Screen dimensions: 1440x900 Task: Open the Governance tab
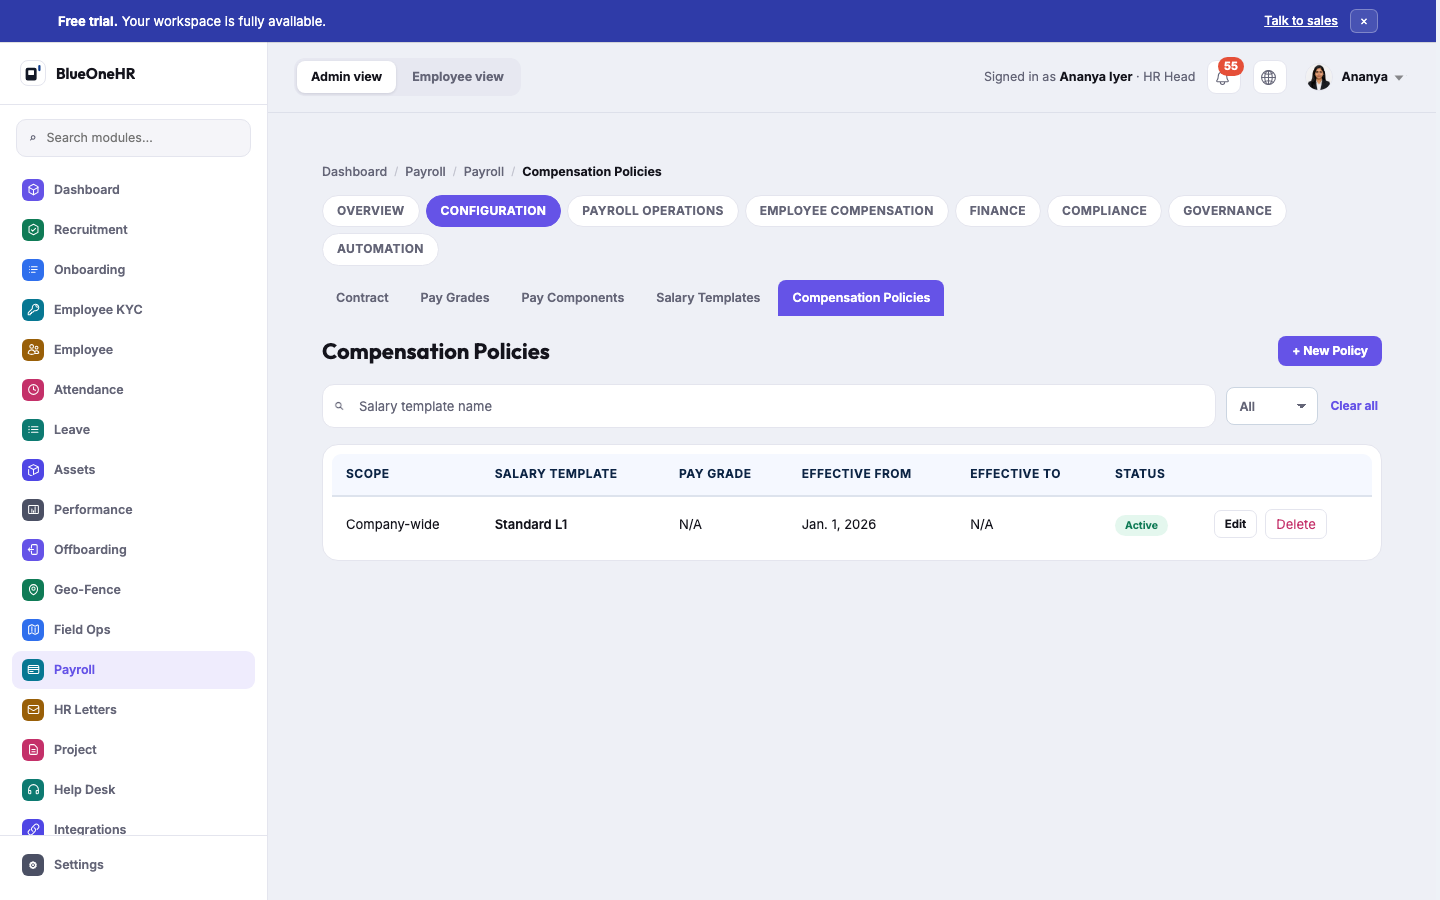pyautogui.click(x=1228, y=211)
